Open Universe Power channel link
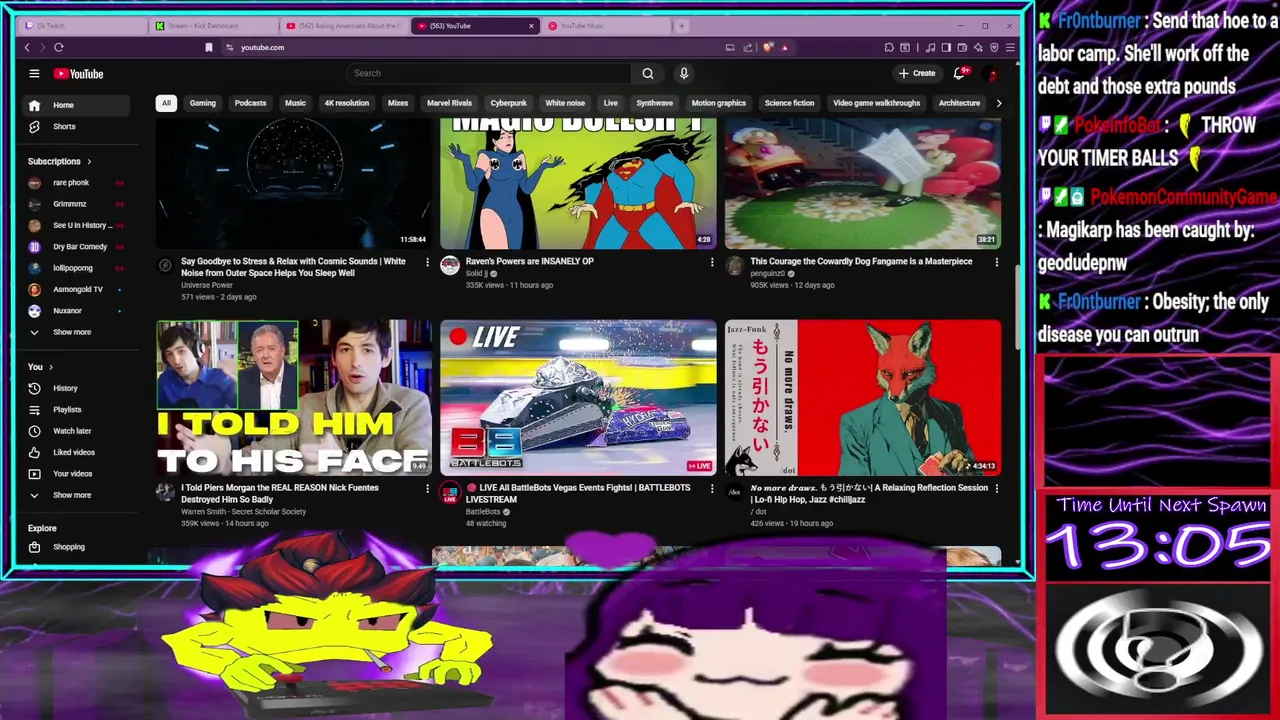The width and height of the screenshot is (1280, 720). (x=207, y=285)
